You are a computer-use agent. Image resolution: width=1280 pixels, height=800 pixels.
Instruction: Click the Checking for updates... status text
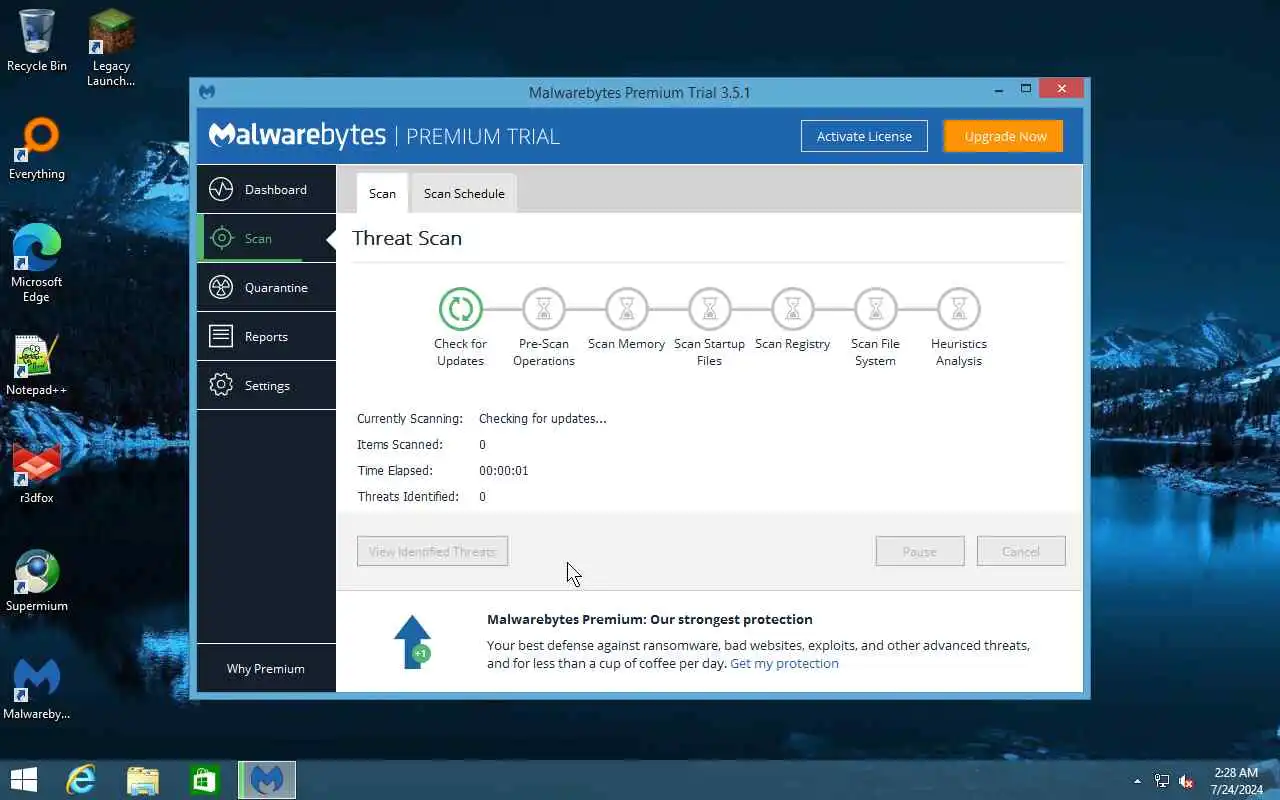[x=542, y=419]
